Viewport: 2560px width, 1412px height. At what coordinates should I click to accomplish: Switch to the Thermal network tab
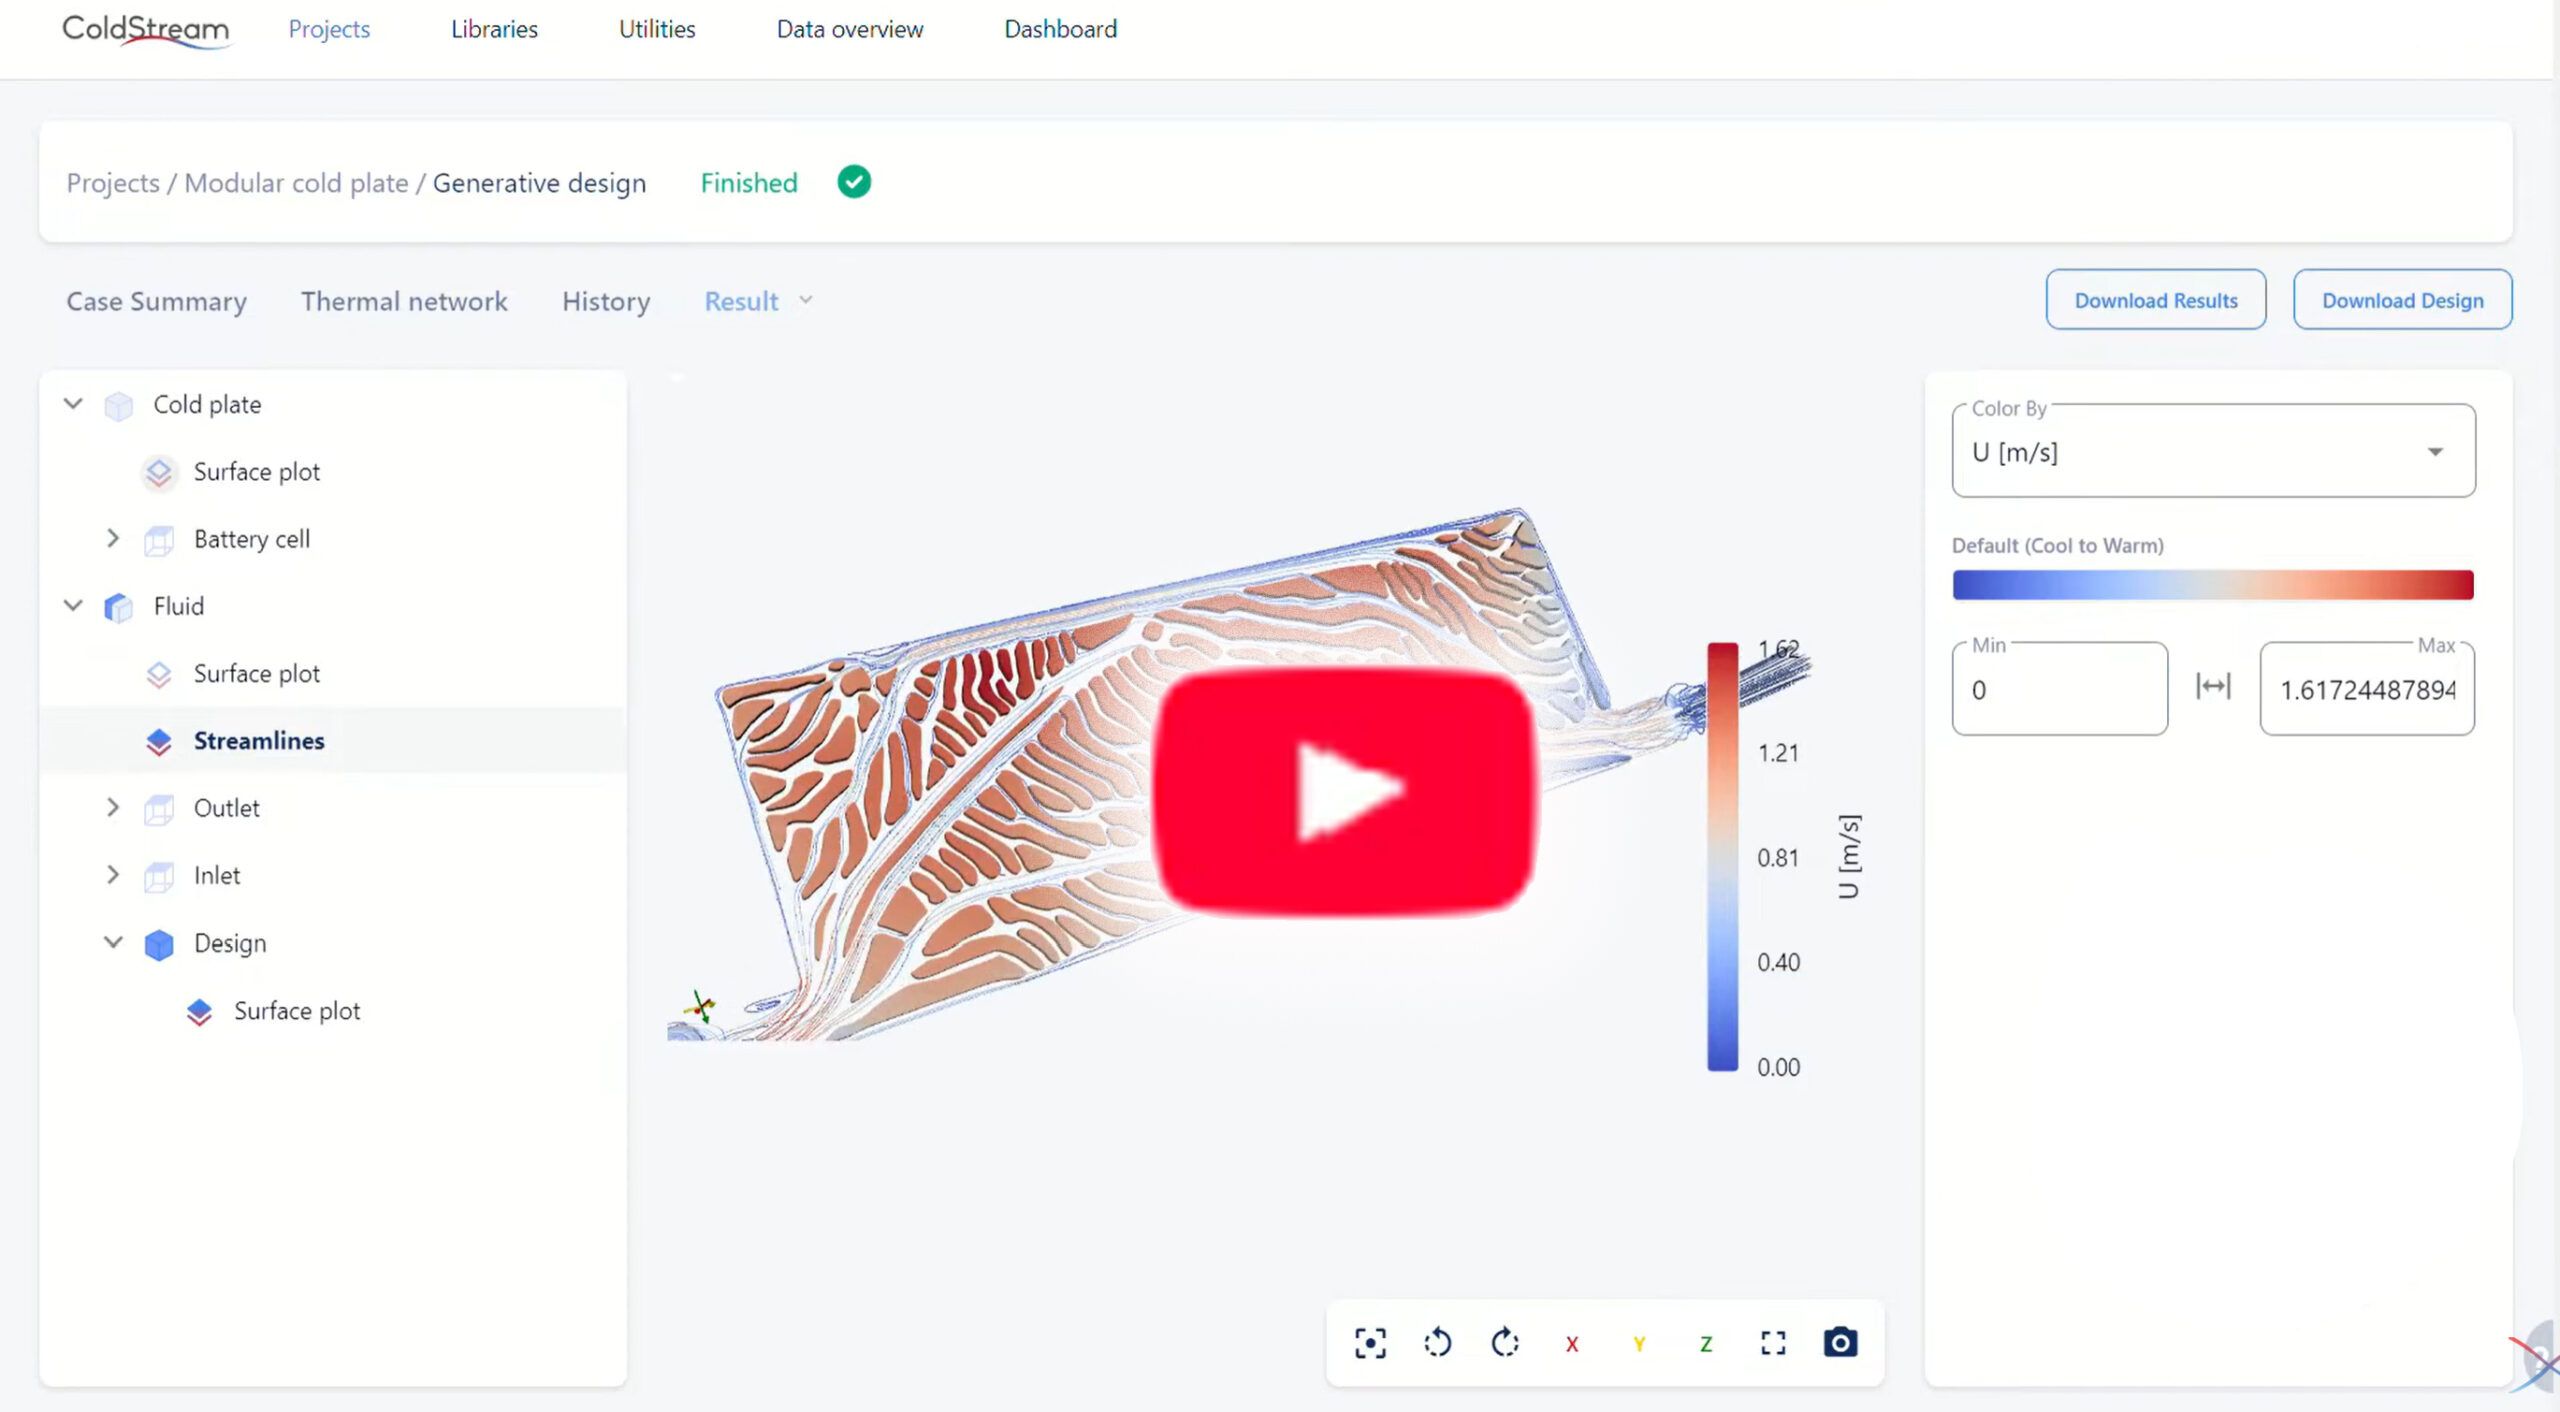pyautogui.click(x=404, y=301)
